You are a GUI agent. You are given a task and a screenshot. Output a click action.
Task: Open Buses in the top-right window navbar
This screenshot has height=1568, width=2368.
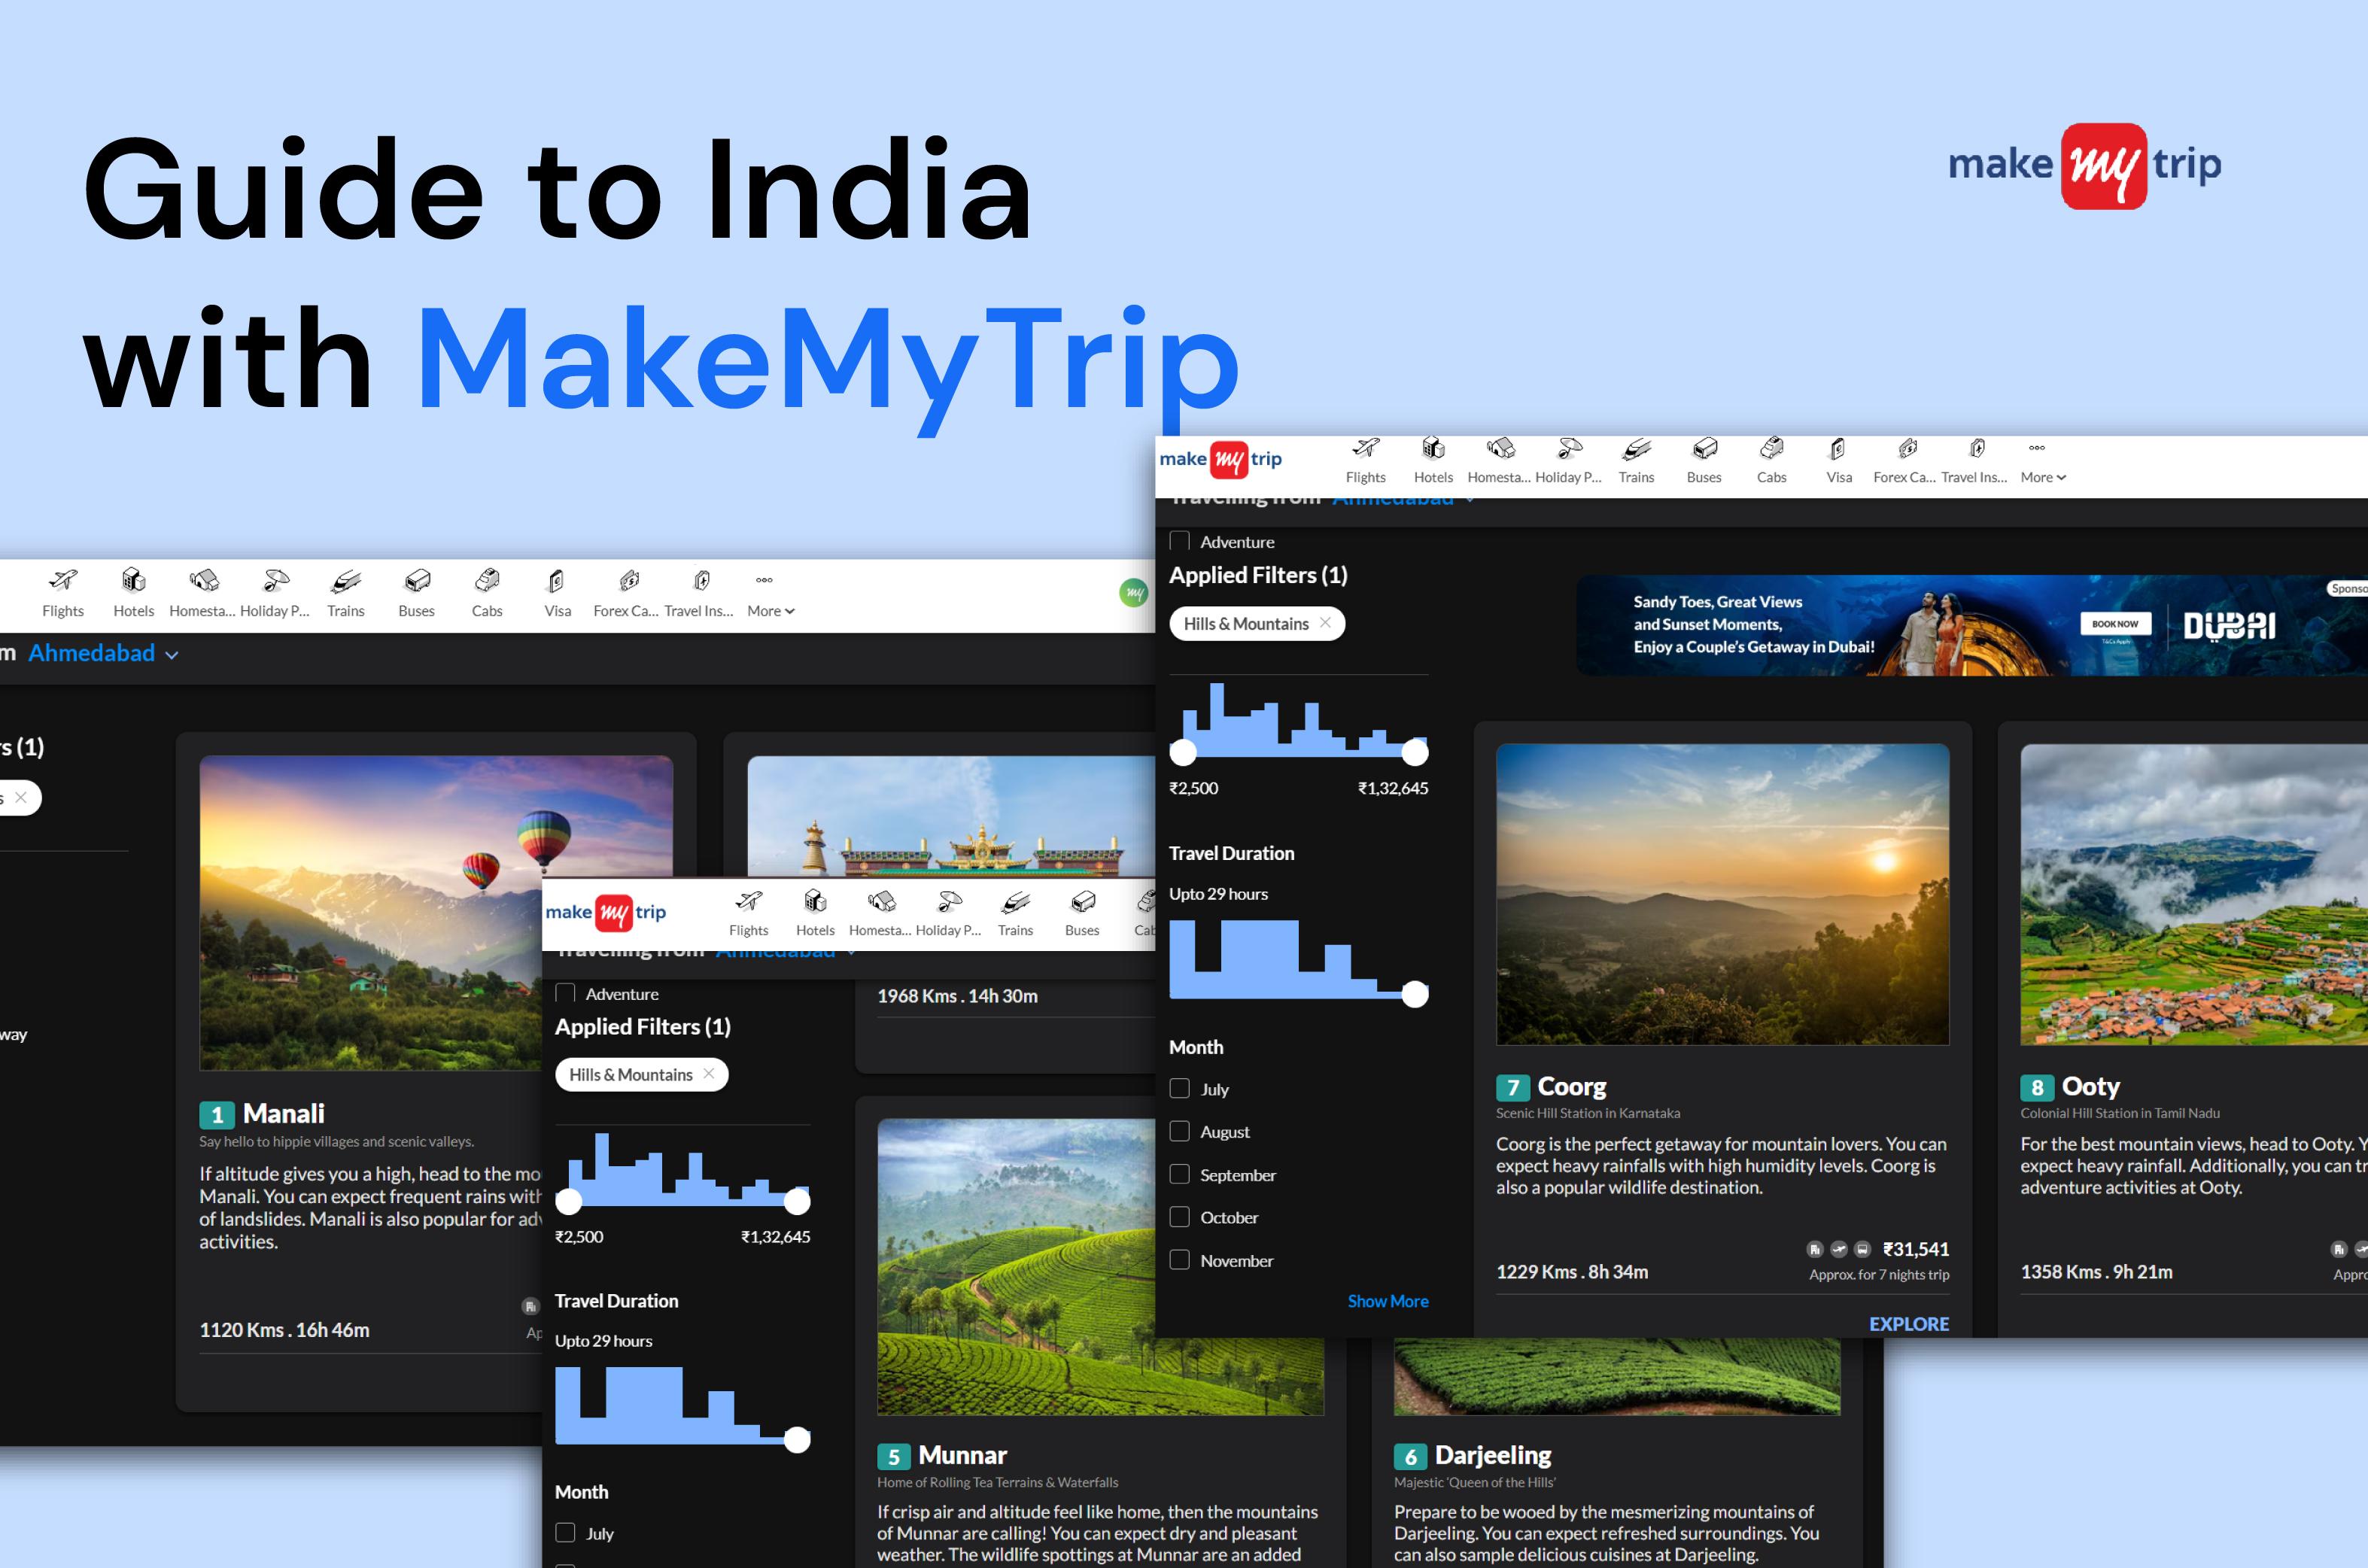(x=1704, y=461)
